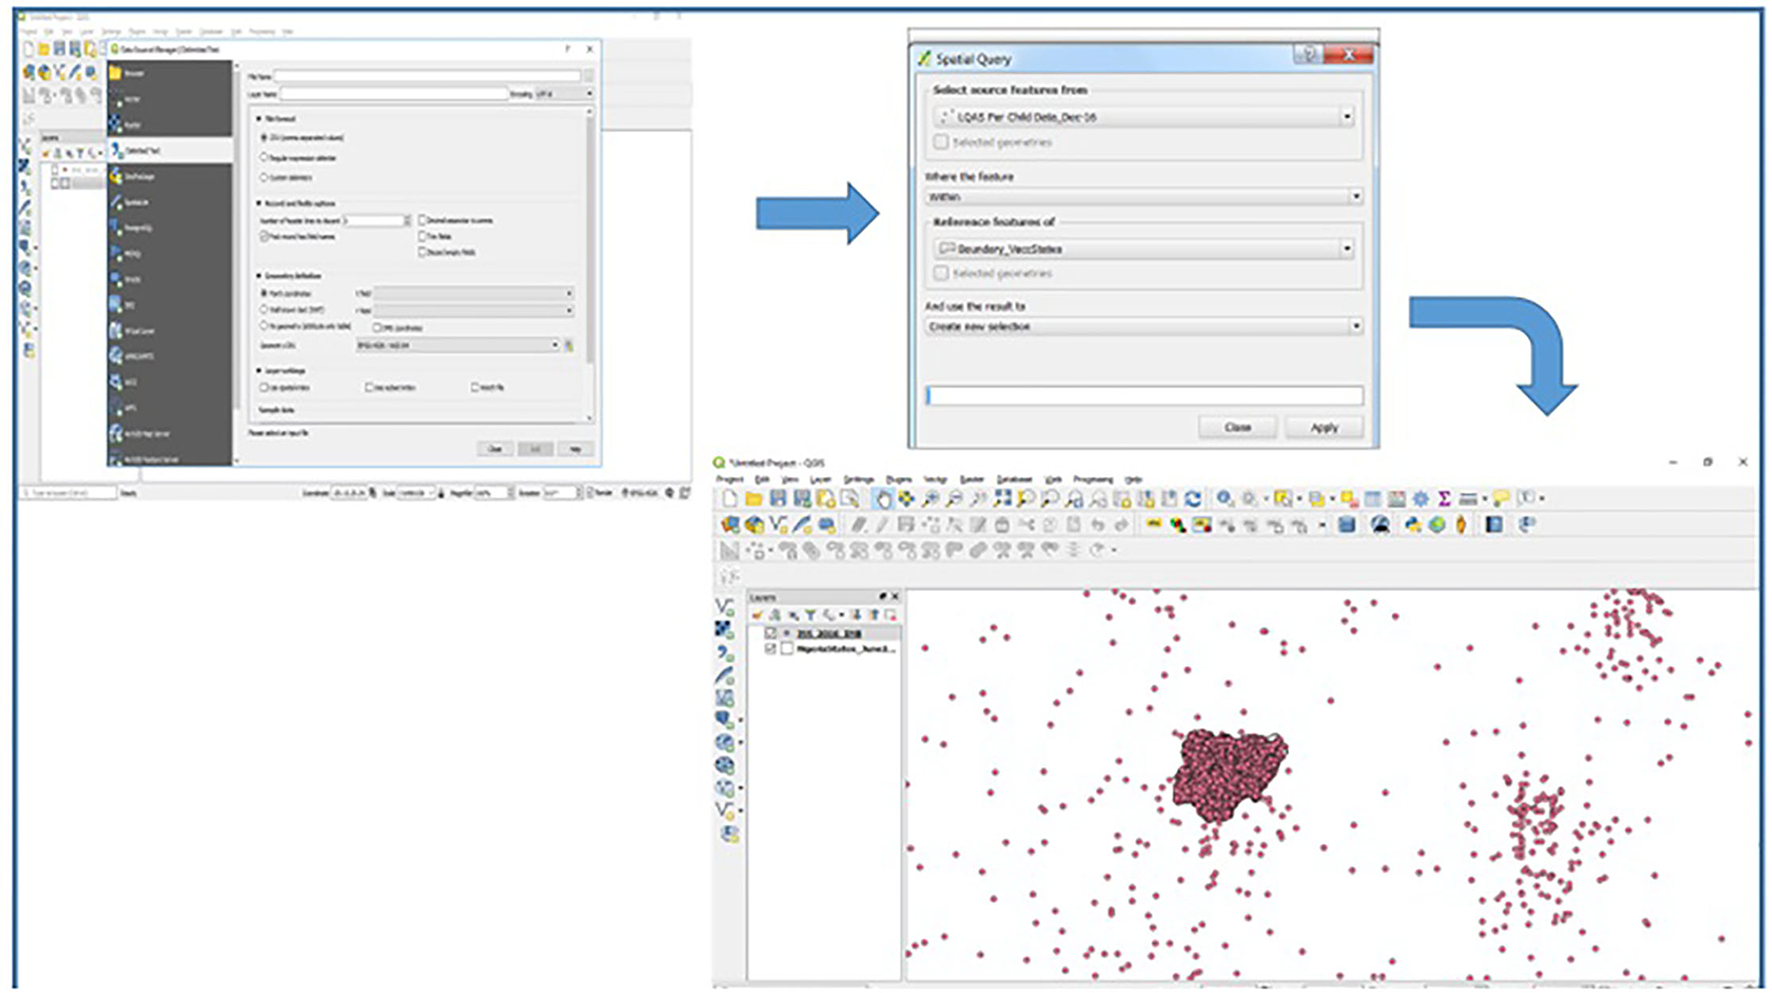Select Delimited Text in Data Source Manager
The width and height of the screenshot is (1772, 993).
click(142, 151)
